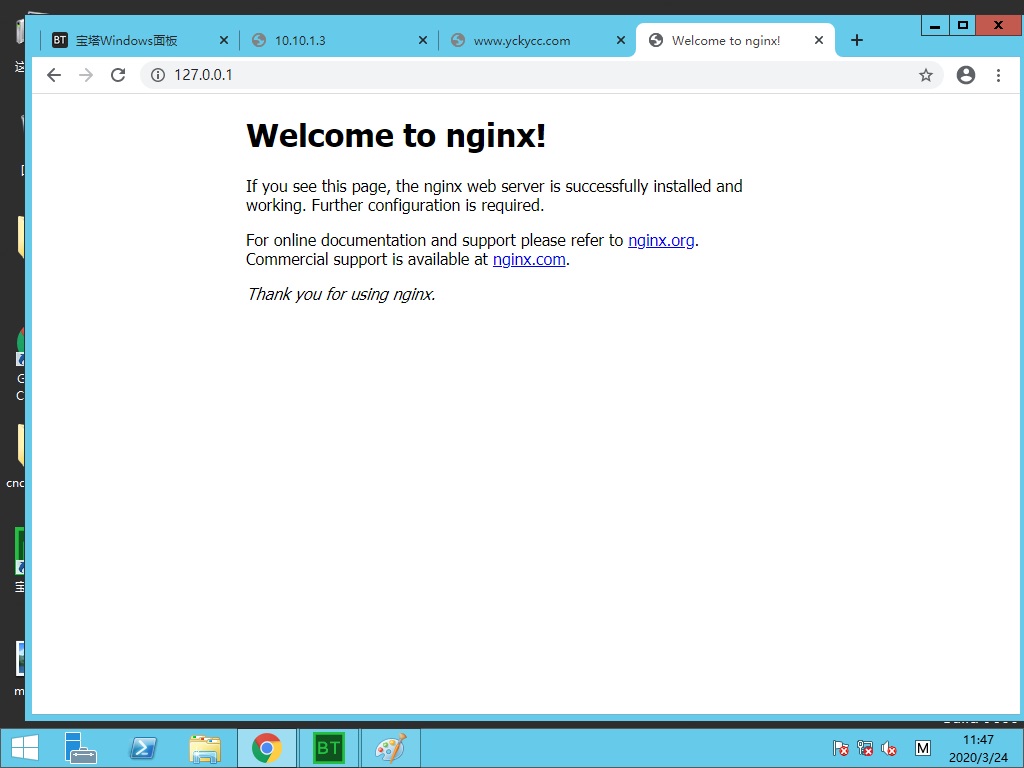The width and height of the screenshot is (1024, 768).
Task: Switch to the www.yckycc.com tab
Action: [x=536, y=40]
